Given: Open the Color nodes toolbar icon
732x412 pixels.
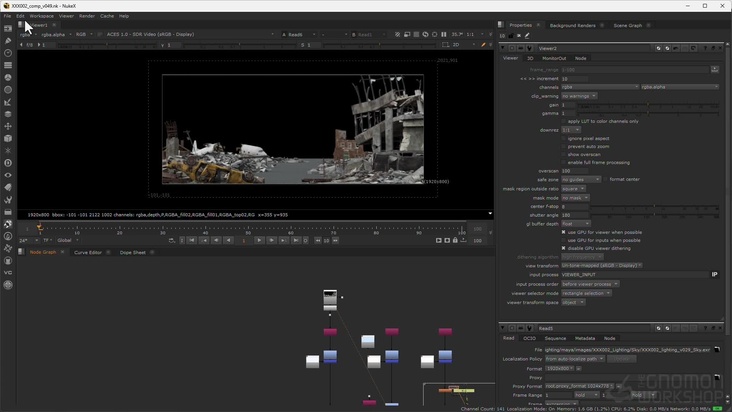Looking at the screenshot, I should click(8, 77).
